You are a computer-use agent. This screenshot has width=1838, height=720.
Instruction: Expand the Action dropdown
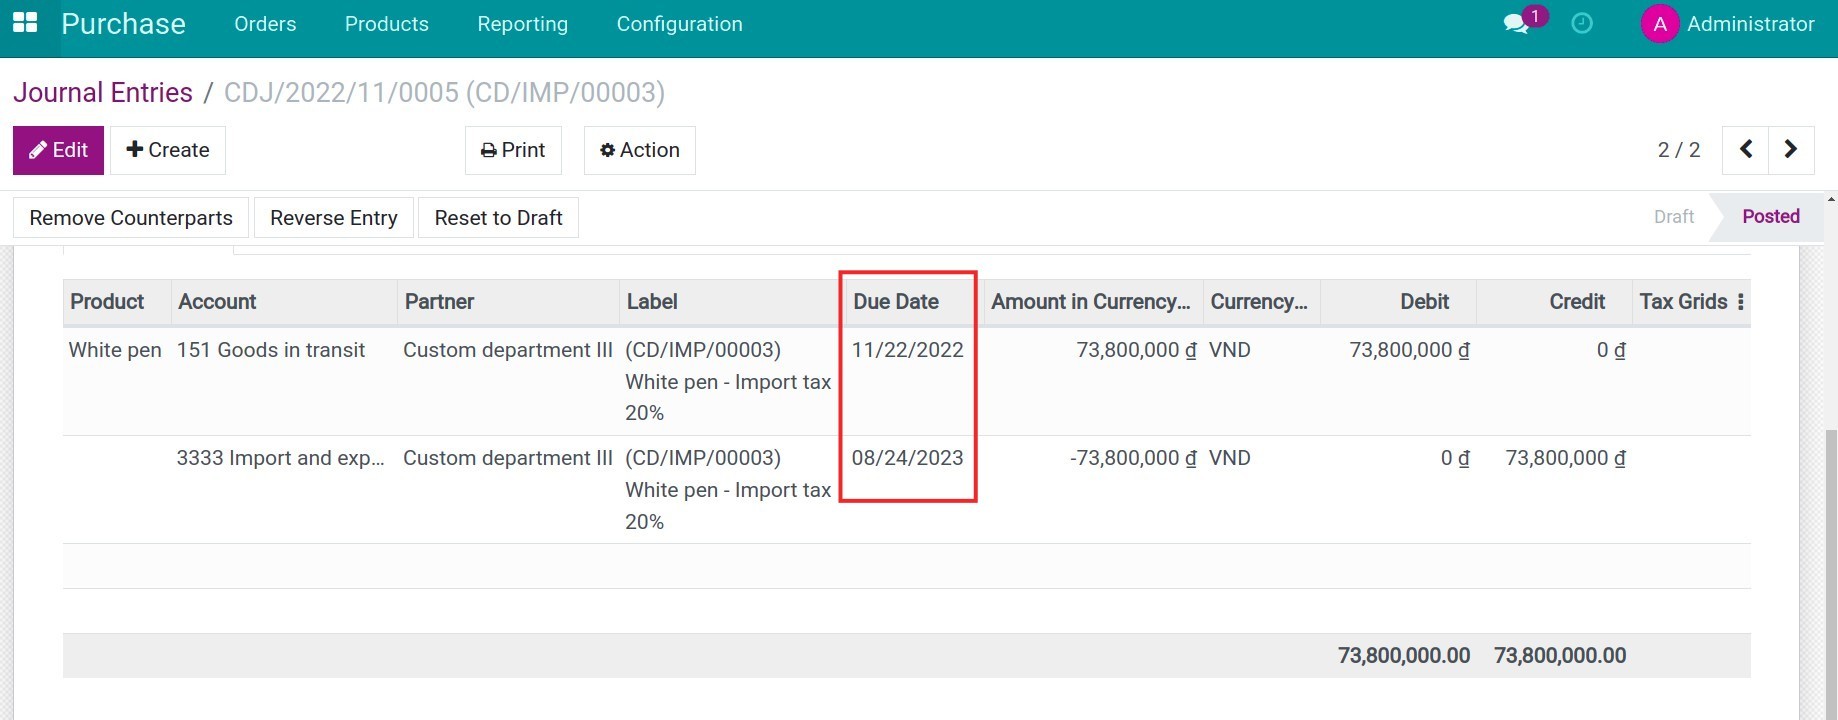640,150
